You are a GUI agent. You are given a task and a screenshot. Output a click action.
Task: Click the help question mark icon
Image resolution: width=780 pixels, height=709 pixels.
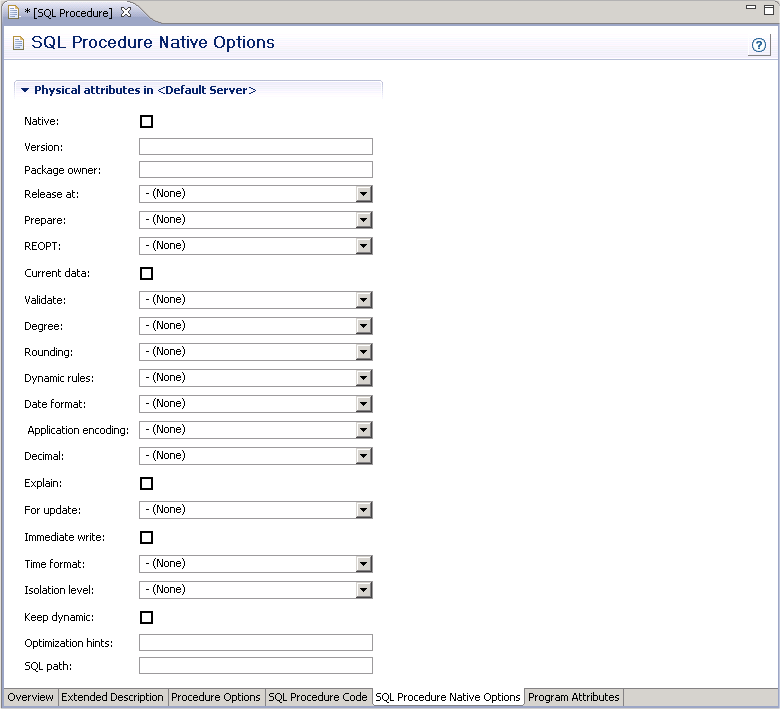coord(759,46)
